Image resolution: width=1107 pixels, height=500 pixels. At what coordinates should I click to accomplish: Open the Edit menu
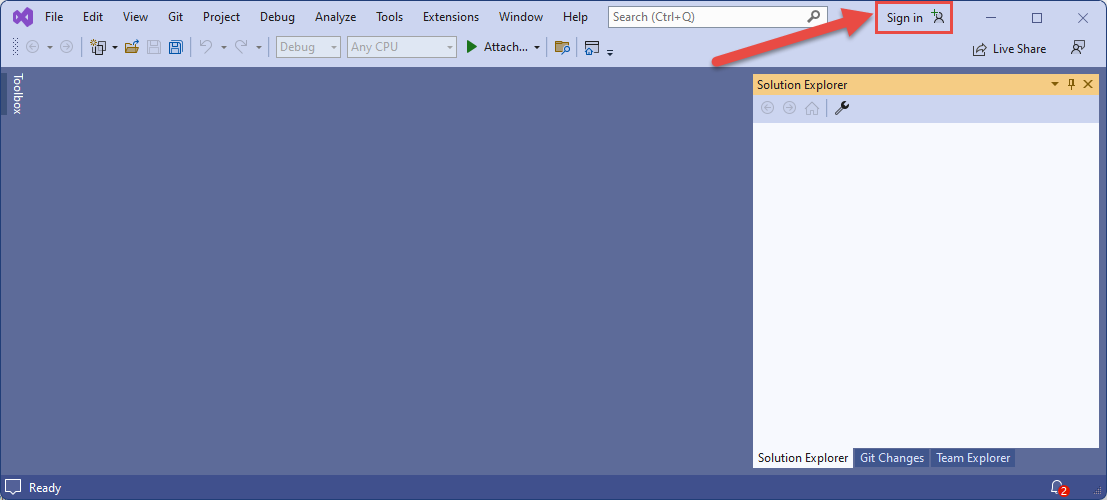pyautogui.click(x=92, y=17)
